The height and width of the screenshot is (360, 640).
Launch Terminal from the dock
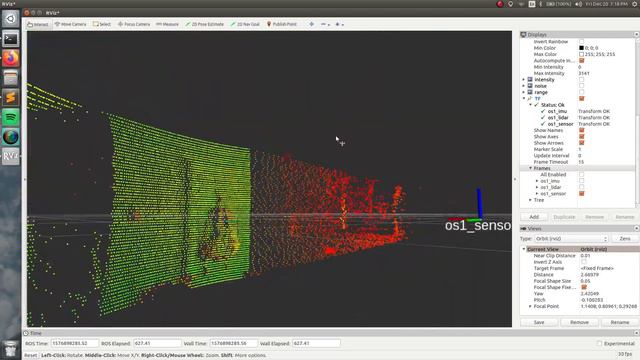[x=11, y=39]
